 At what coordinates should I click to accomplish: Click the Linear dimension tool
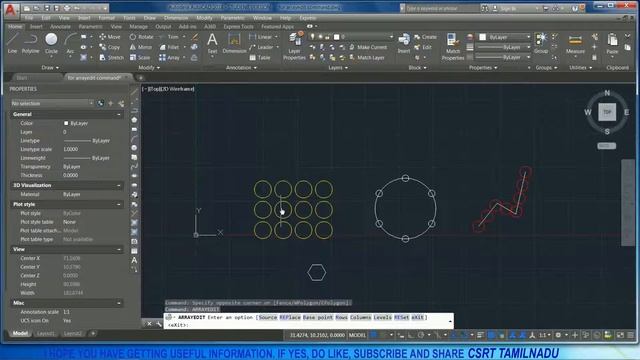260,37
